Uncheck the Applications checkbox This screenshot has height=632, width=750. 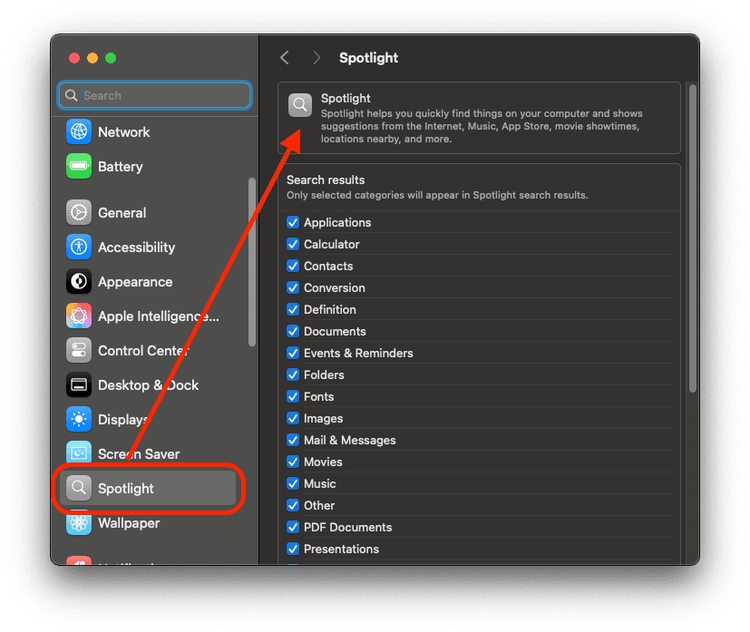(x=293, y=223)
